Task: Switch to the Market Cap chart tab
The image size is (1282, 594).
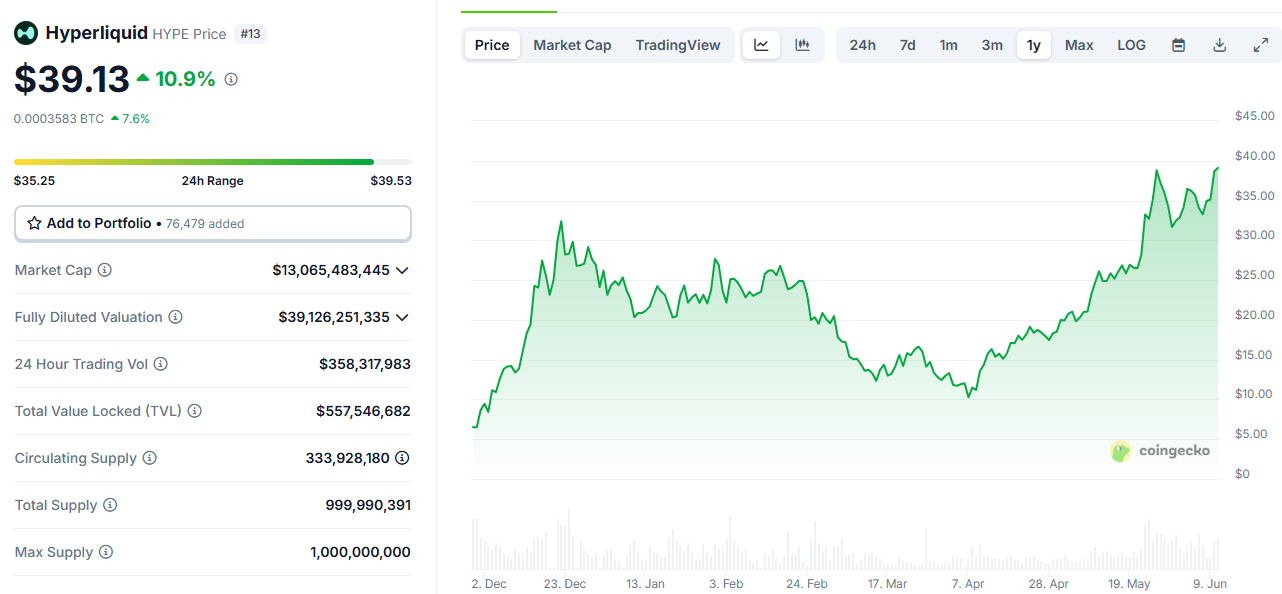Action: point(572,45)
